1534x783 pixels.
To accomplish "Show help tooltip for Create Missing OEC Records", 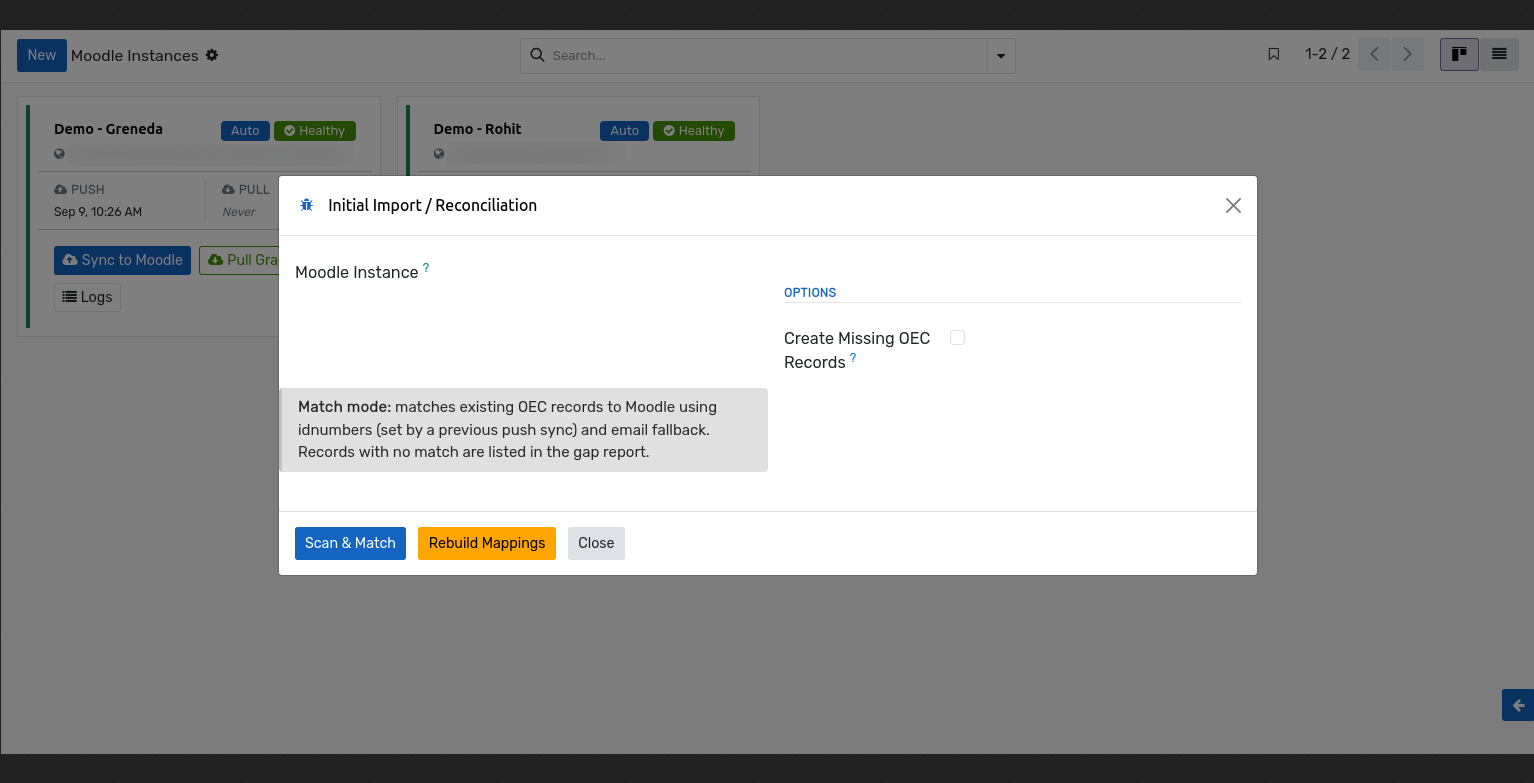I will [x=853, y=357].
